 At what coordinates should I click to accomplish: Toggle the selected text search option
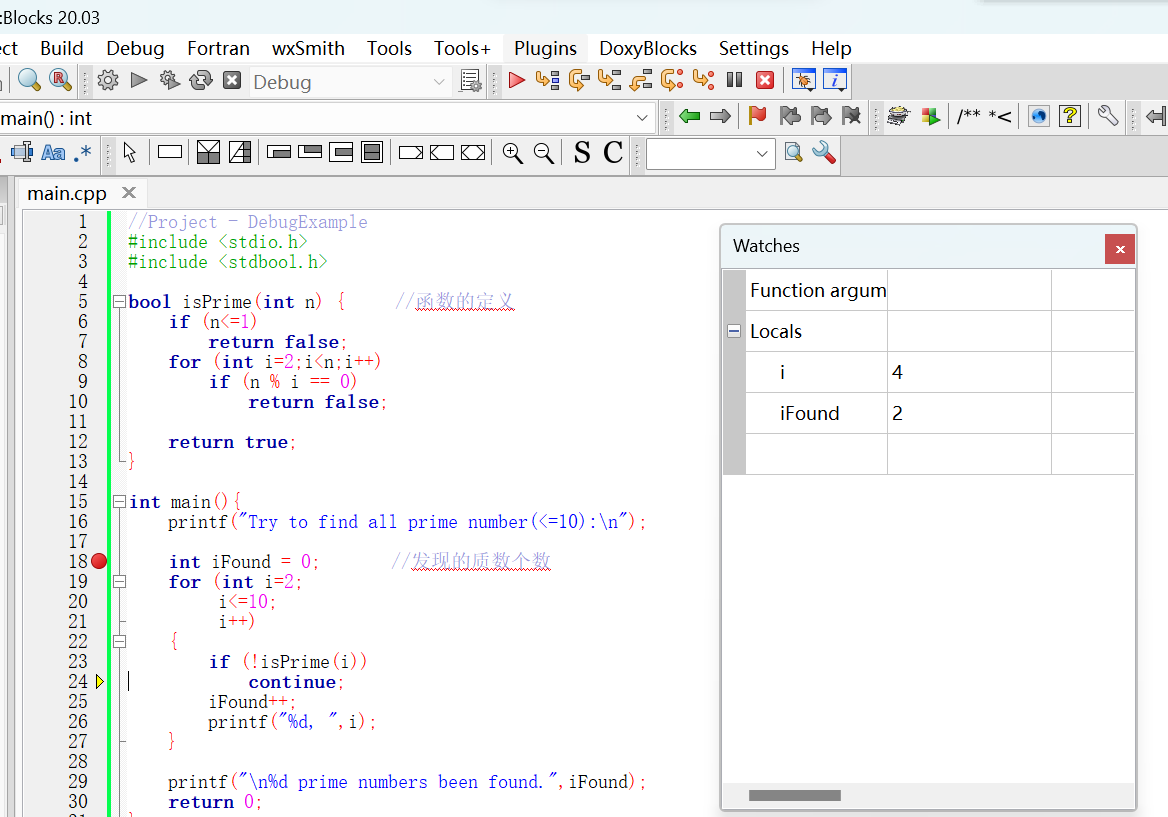(22, 153)
